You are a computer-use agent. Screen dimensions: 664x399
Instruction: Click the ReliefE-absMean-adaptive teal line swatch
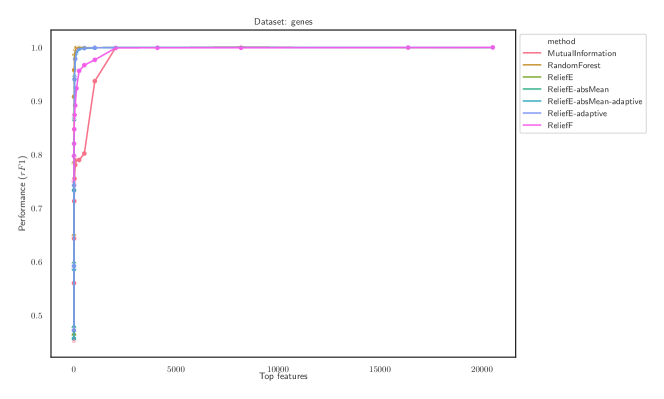532,101
